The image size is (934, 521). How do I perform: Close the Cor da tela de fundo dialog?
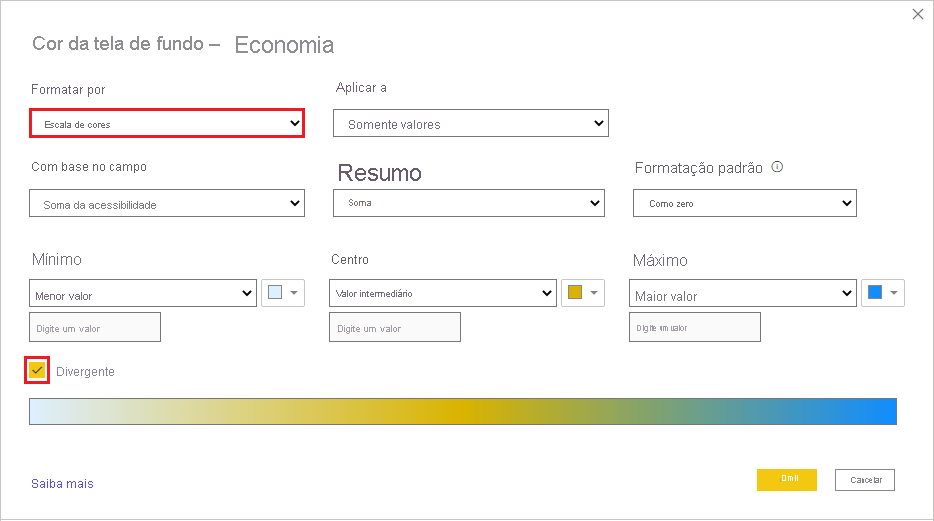pyautogui.click(x=918, y=14)
